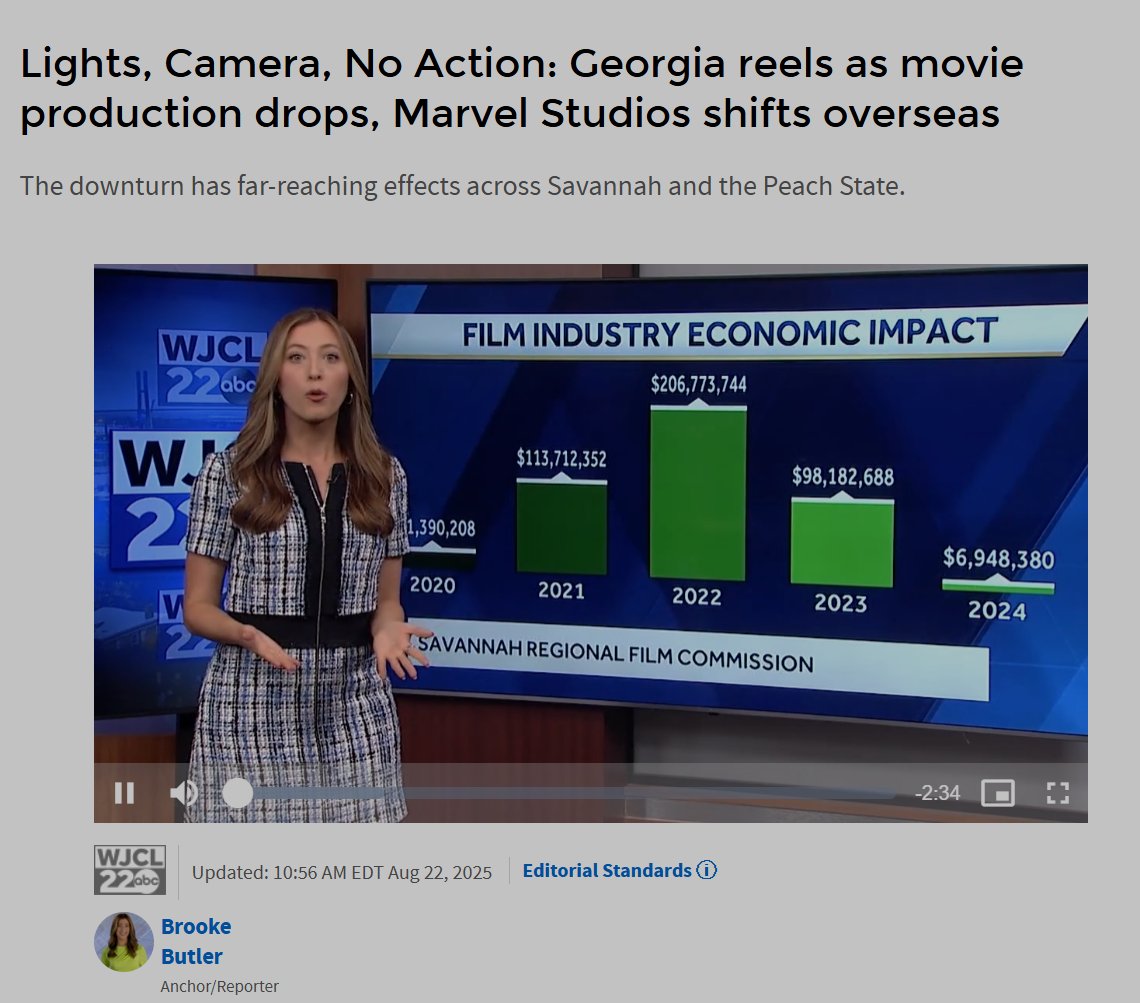Open the Editorial Standards link
The image size is (1140, 1003).
pyautogui.click(x=606, y=871)
